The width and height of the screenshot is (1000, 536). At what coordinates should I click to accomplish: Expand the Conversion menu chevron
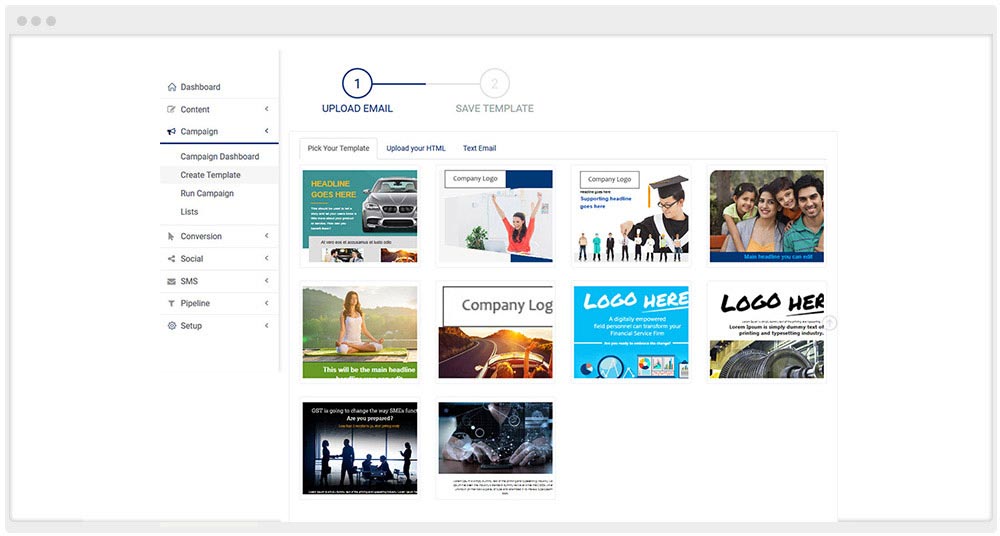coord(267,236)
